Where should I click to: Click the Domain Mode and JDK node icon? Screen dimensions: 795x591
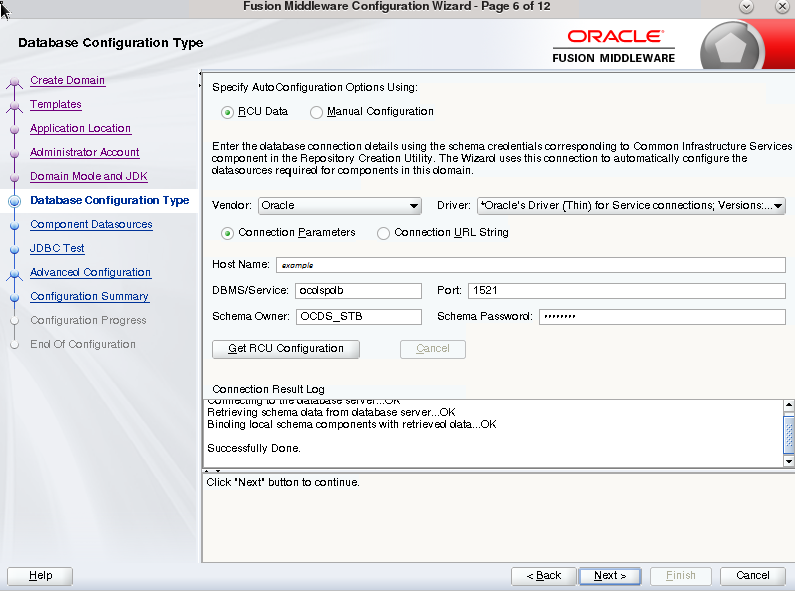15,177
